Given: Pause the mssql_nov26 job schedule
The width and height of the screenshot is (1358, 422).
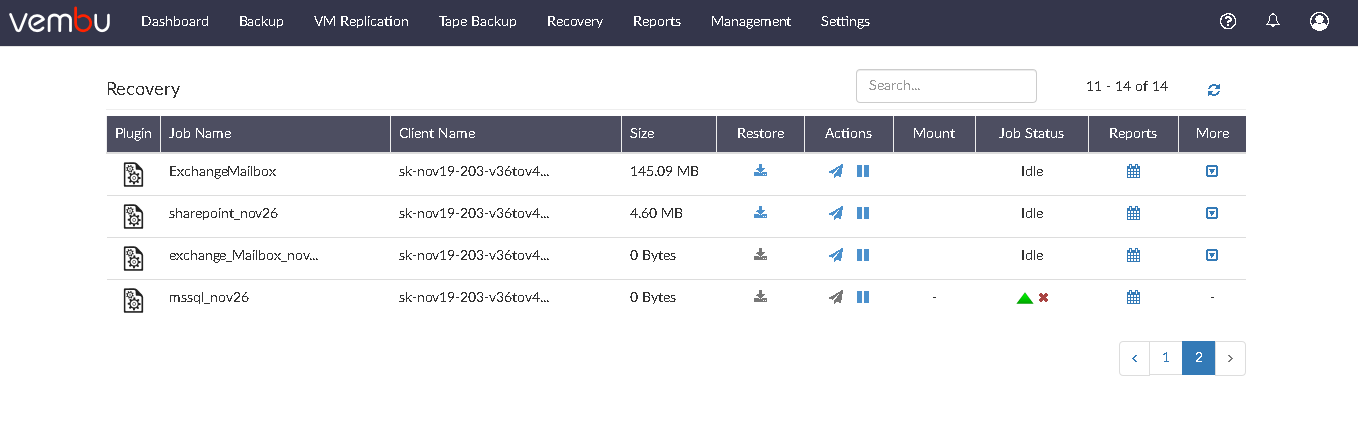Looking at the screenshot, I should click(x=863, y=297).
